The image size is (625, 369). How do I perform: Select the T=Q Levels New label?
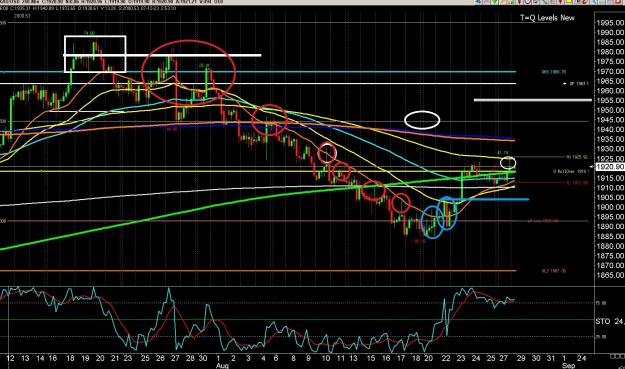point(547,18)
